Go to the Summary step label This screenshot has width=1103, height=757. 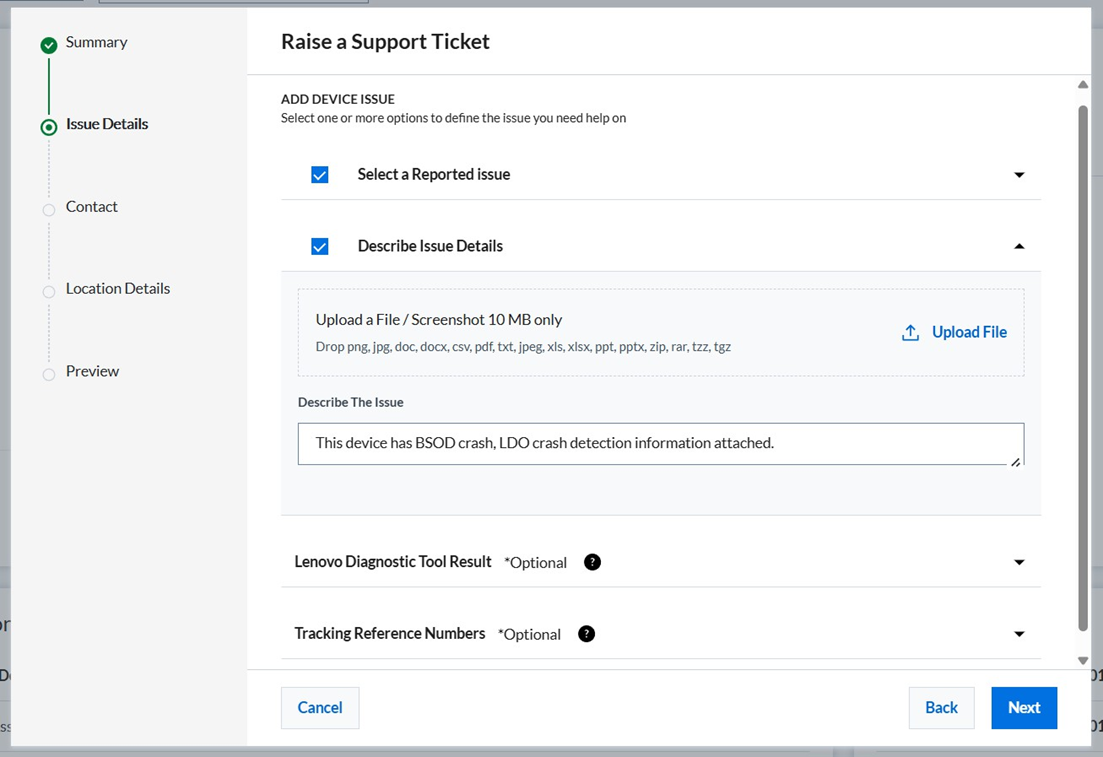coord(96,42)
